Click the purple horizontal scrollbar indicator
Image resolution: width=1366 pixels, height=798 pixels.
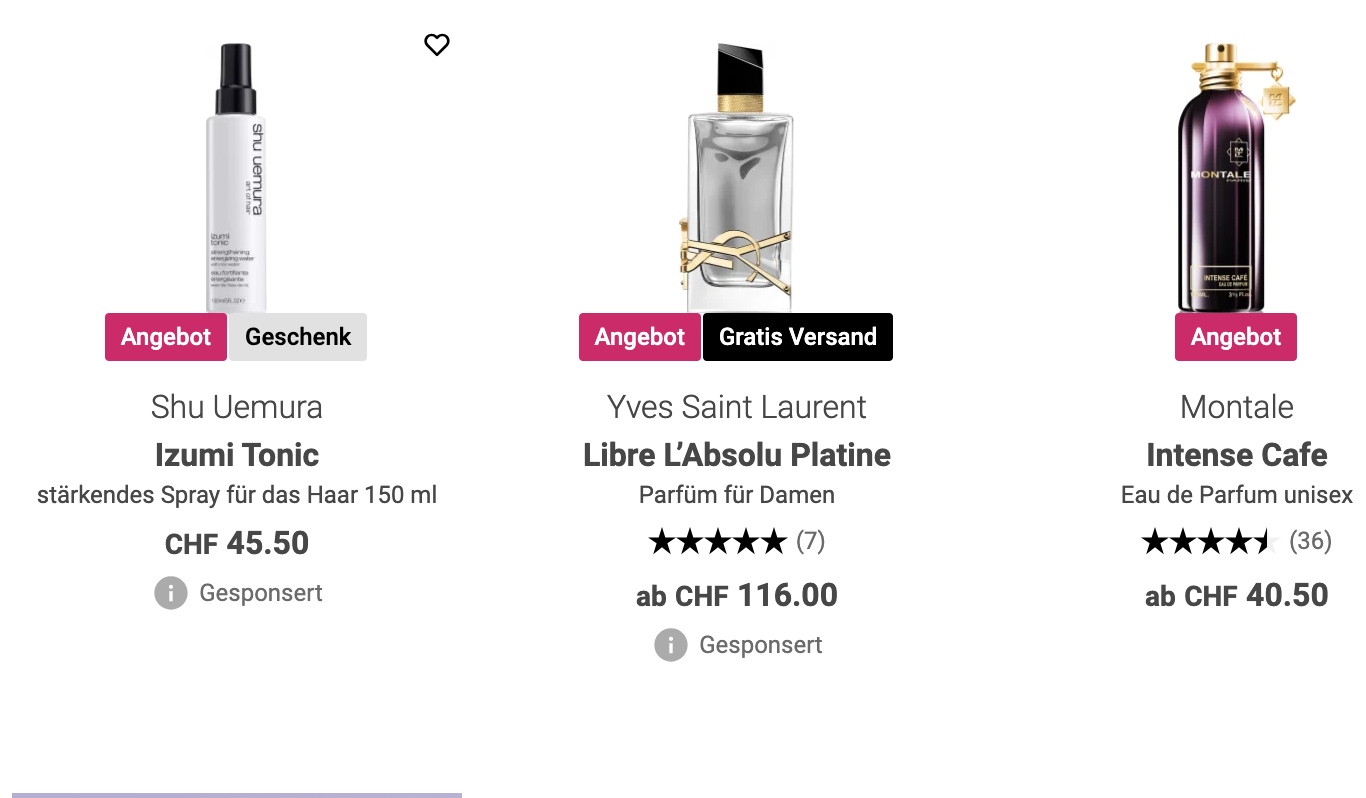237,795
